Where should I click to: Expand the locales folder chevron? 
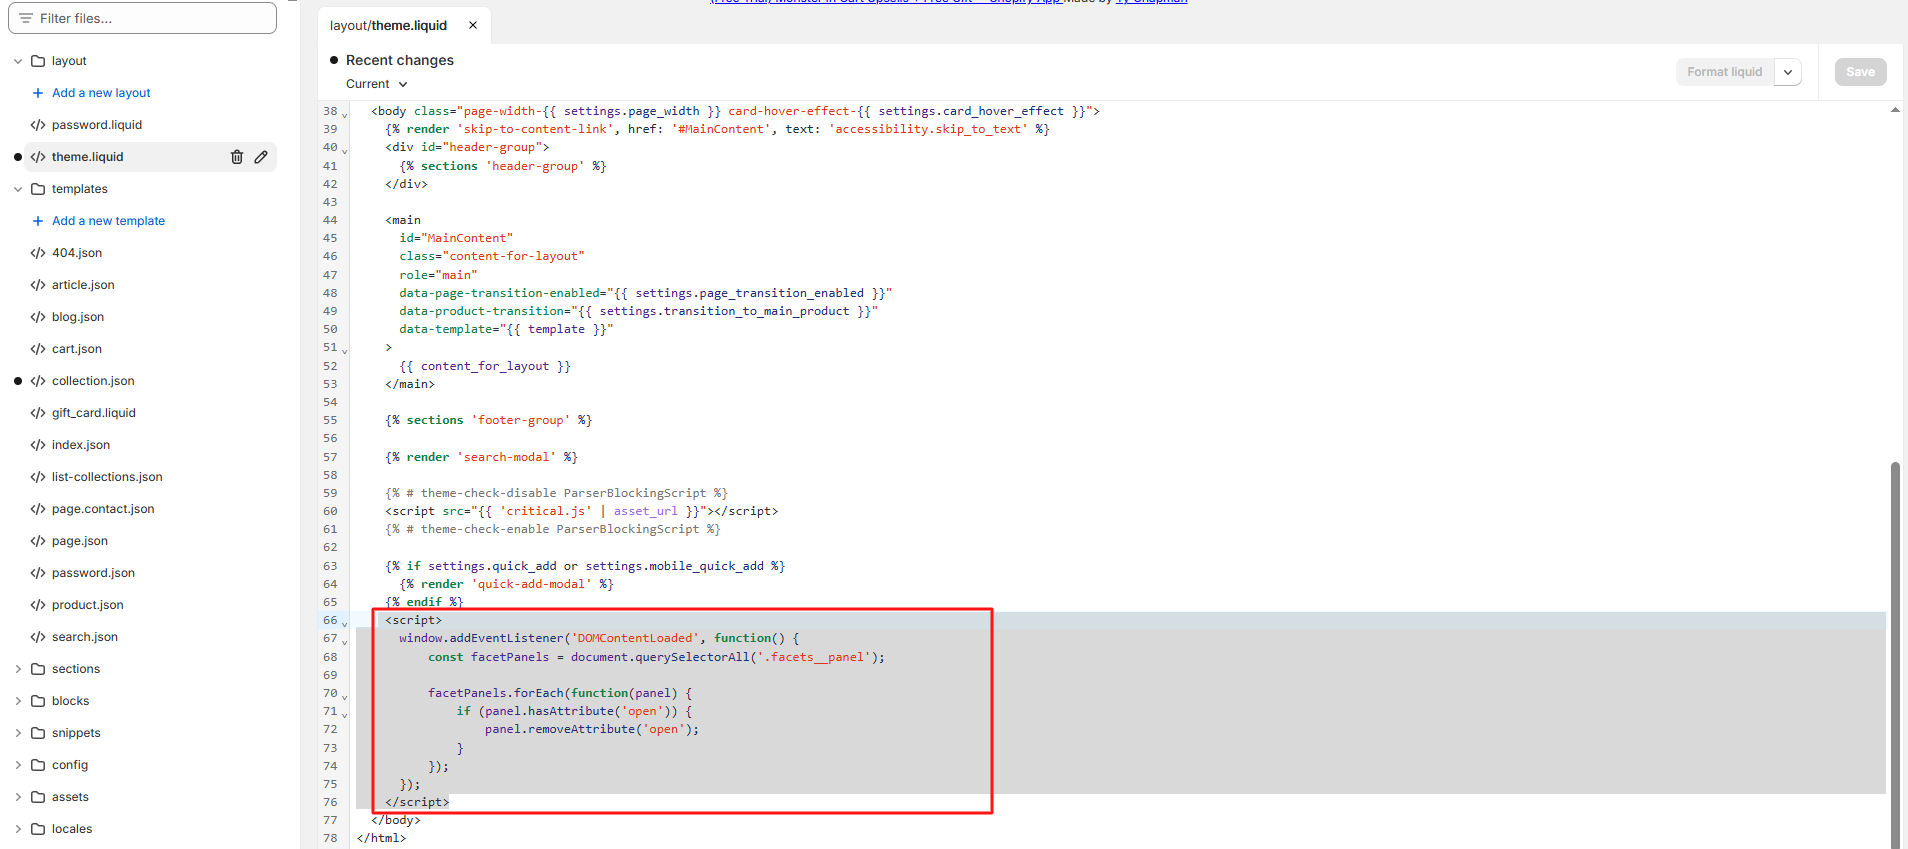[18, 829]
